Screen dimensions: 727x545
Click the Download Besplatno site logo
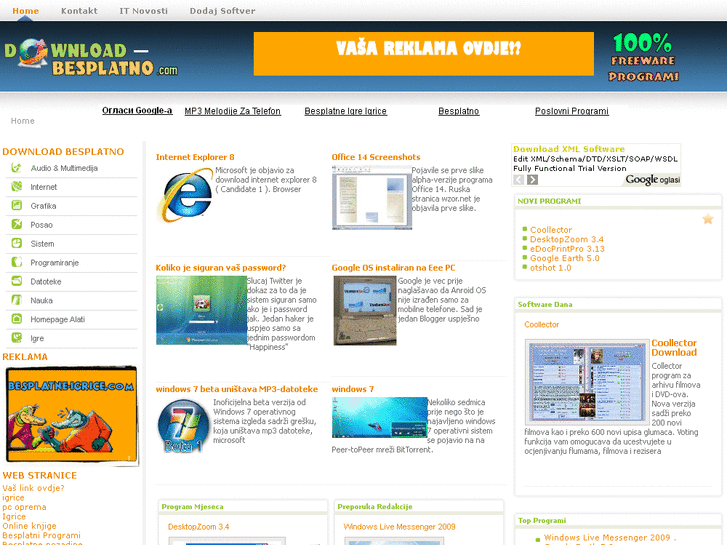[91, 58]
